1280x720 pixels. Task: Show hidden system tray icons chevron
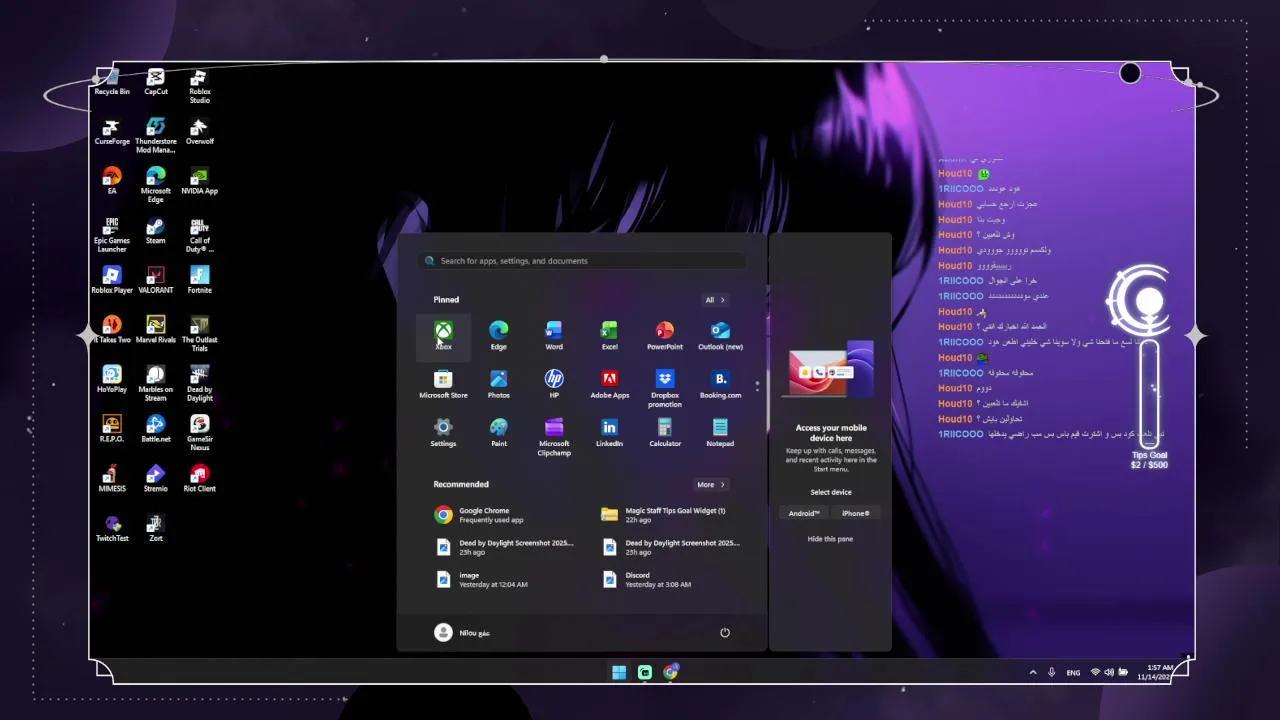coord(1033,672)
